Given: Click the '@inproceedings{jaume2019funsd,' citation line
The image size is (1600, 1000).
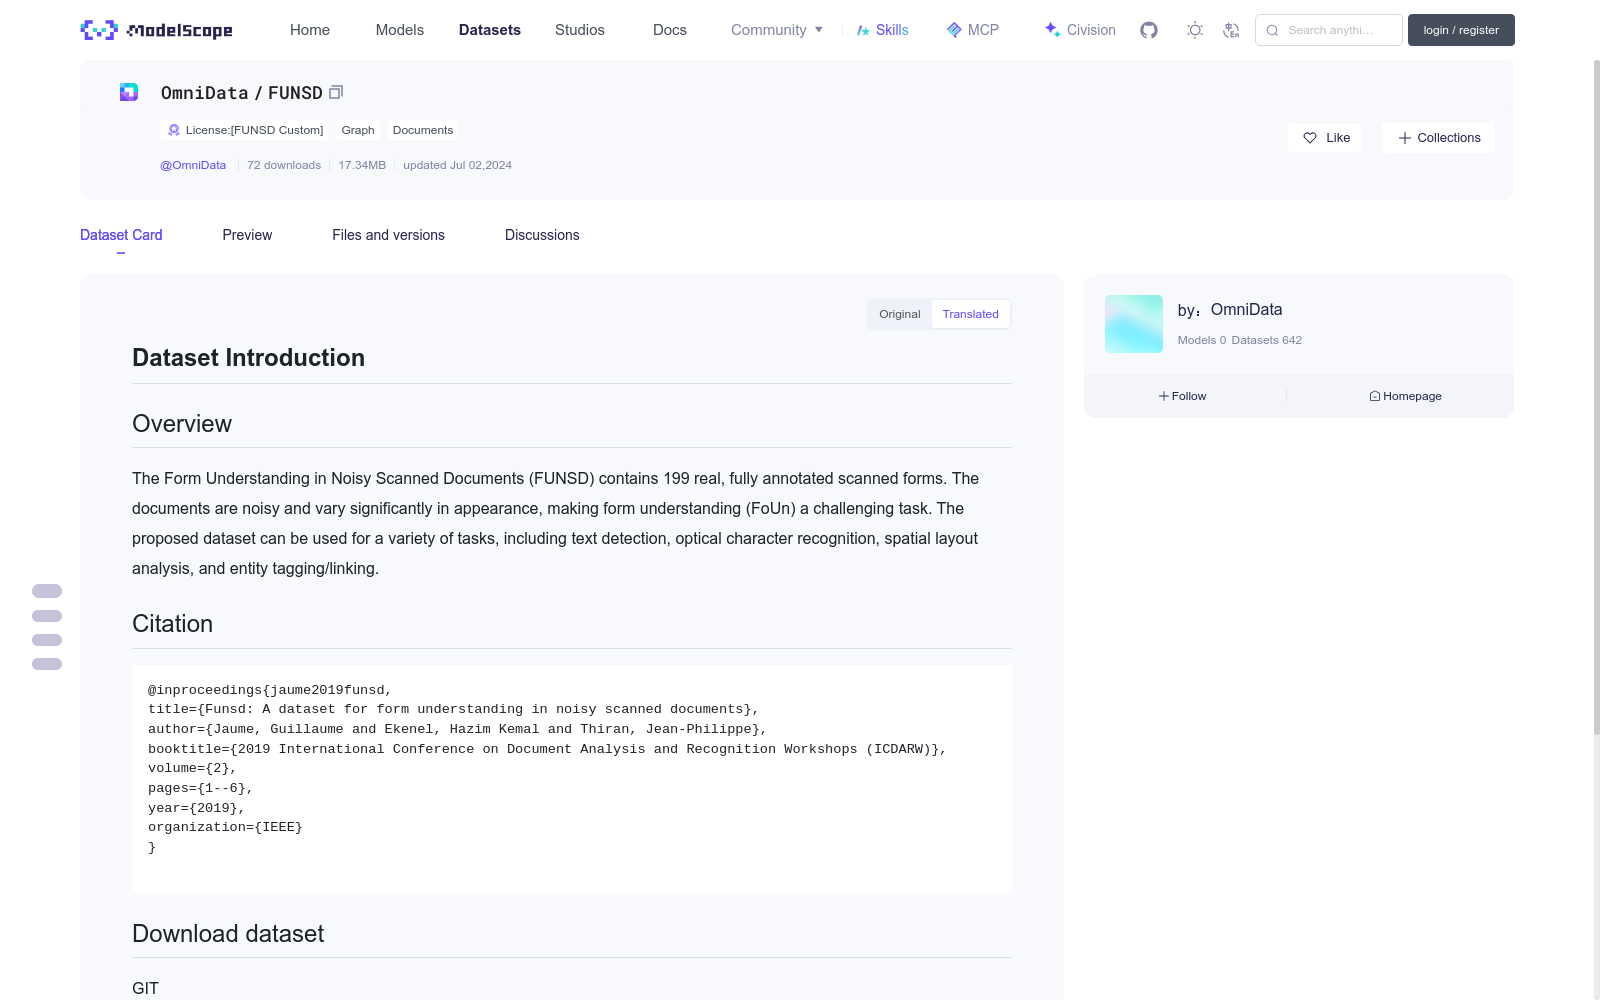Looking at the screenshot, I should click(270, 690).
